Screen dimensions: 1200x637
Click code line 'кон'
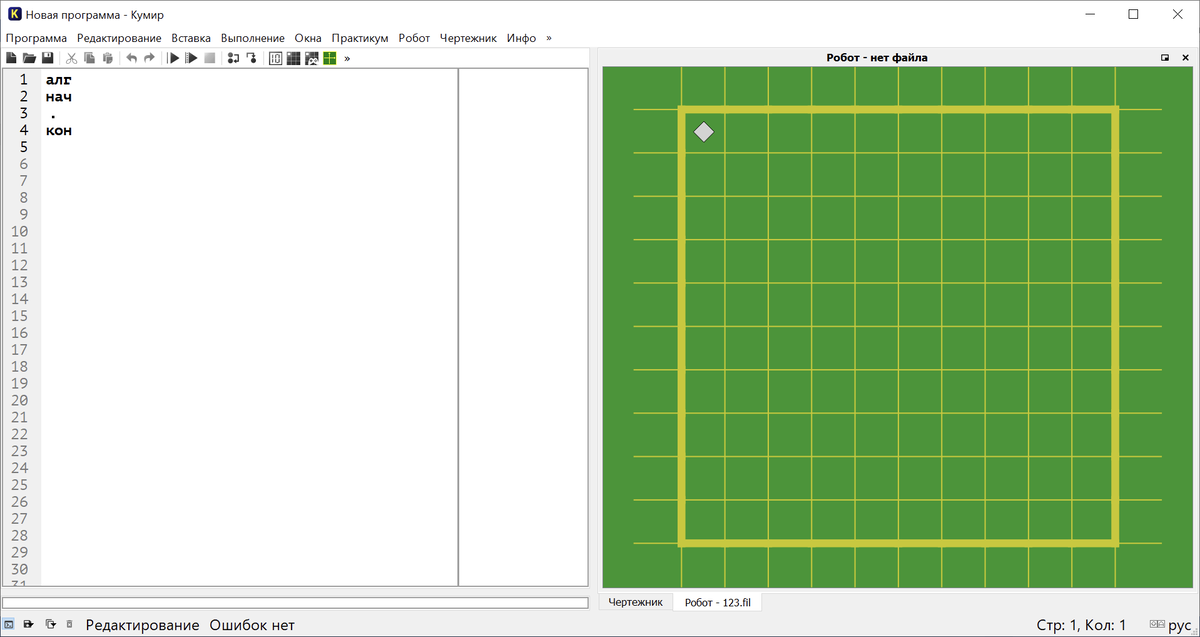pyautogui.click(x=59, y=130)
